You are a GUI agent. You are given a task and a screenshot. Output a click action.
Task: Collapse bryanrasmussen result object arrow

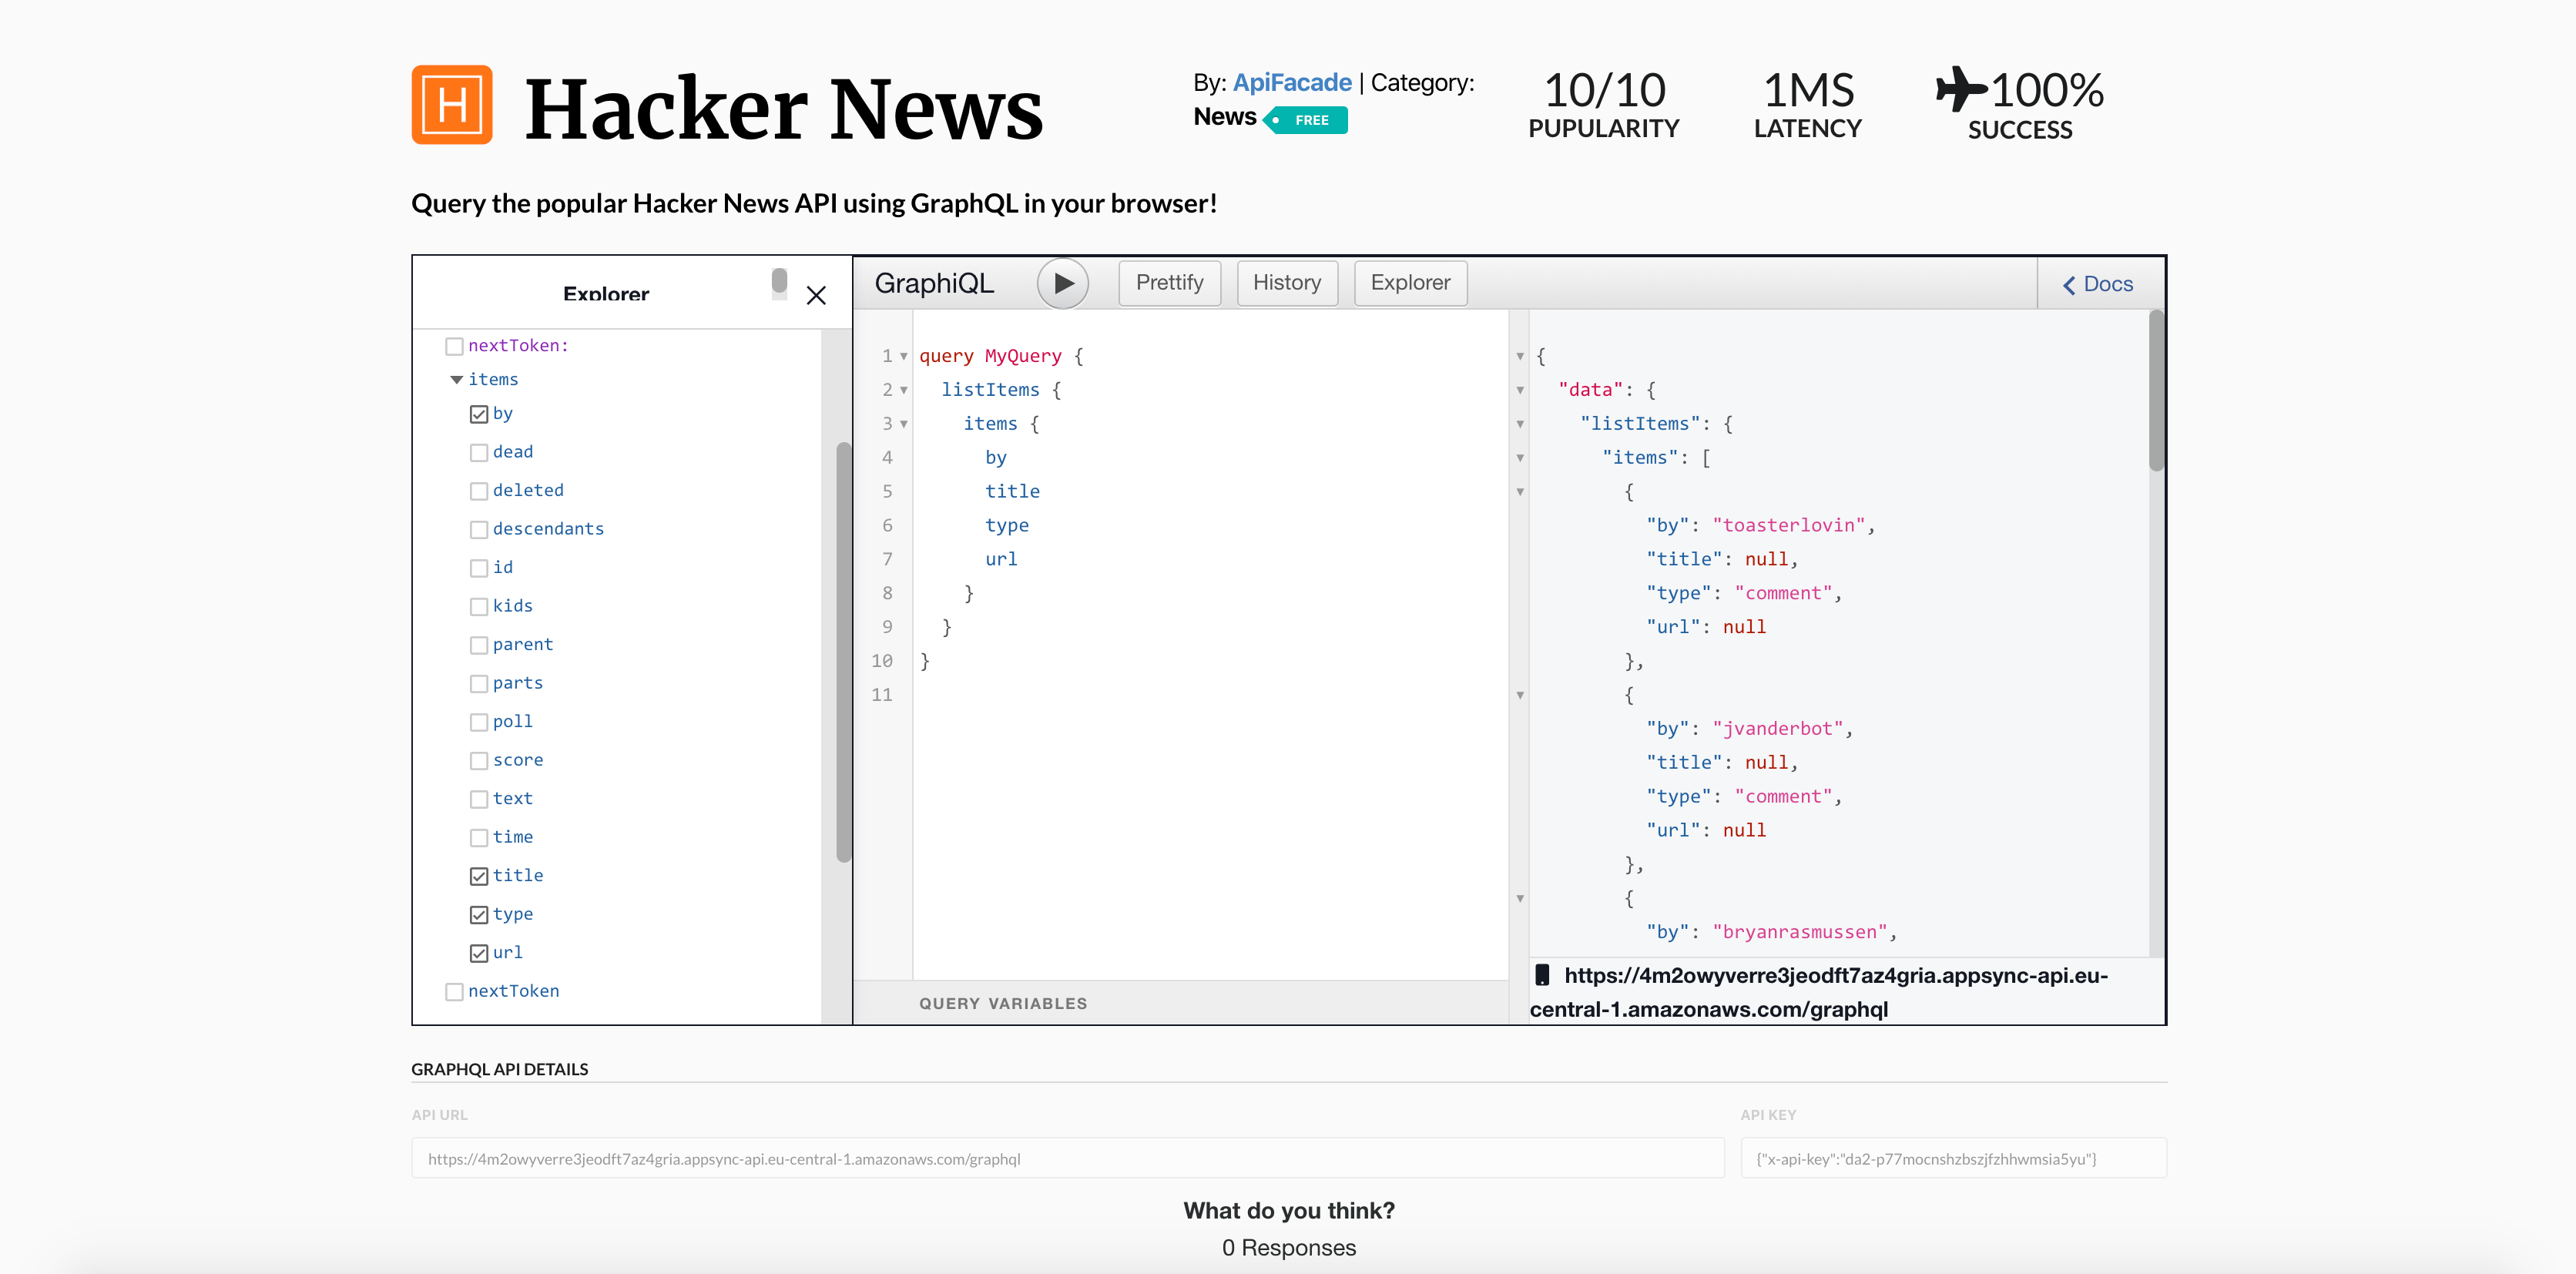[x=1520, y=899]
